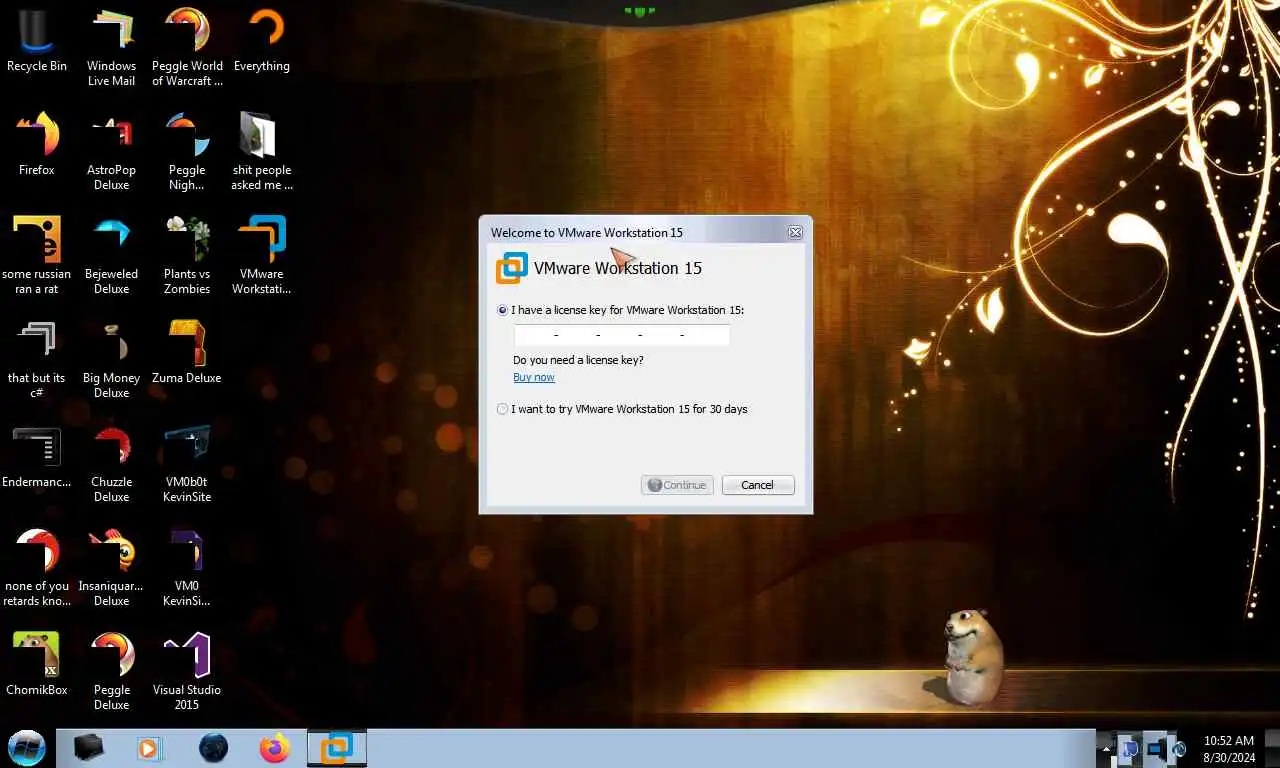Cancel the VMware welcome dialog
Viewport: 1280px width, 768px height.
pyautogui.click(x=758, y=485)
